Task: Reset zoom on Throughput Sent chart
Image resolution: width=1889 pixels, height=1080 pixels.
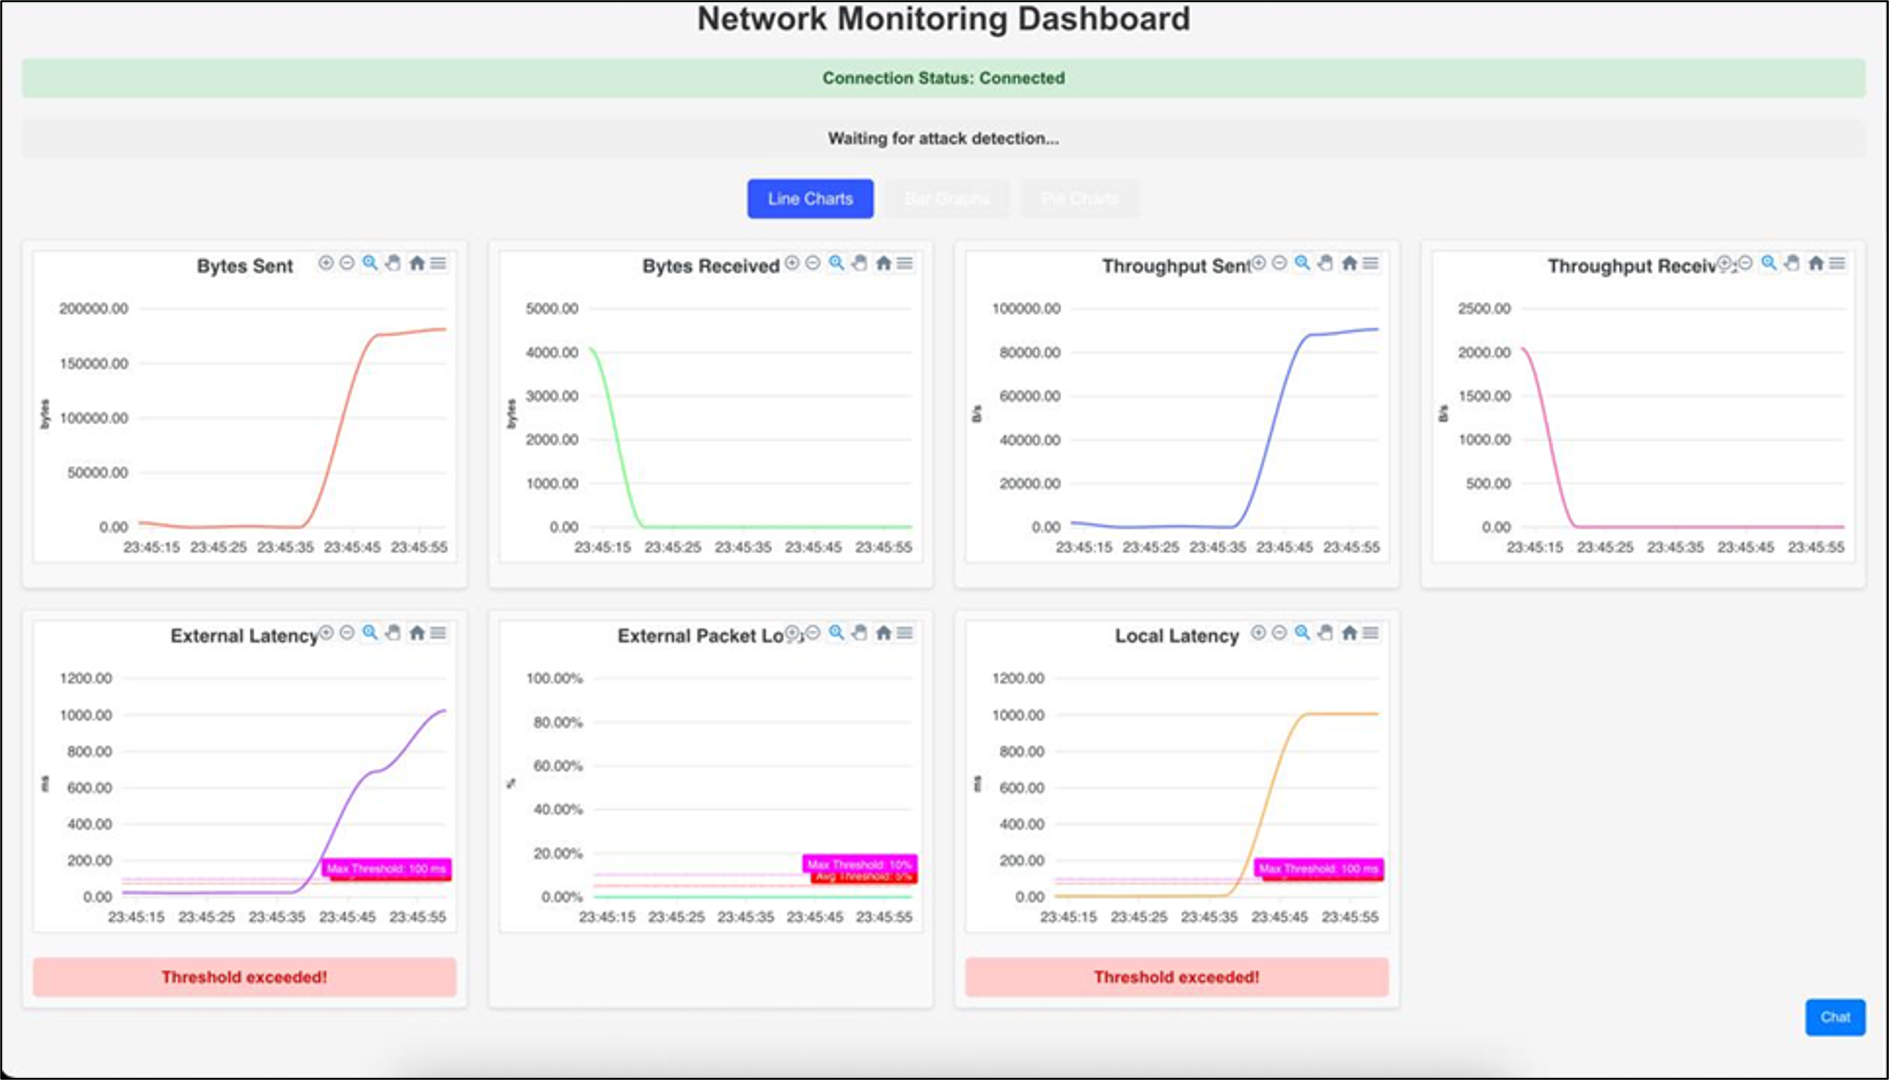Action: pyautogui.click(x=1349, y=263)
